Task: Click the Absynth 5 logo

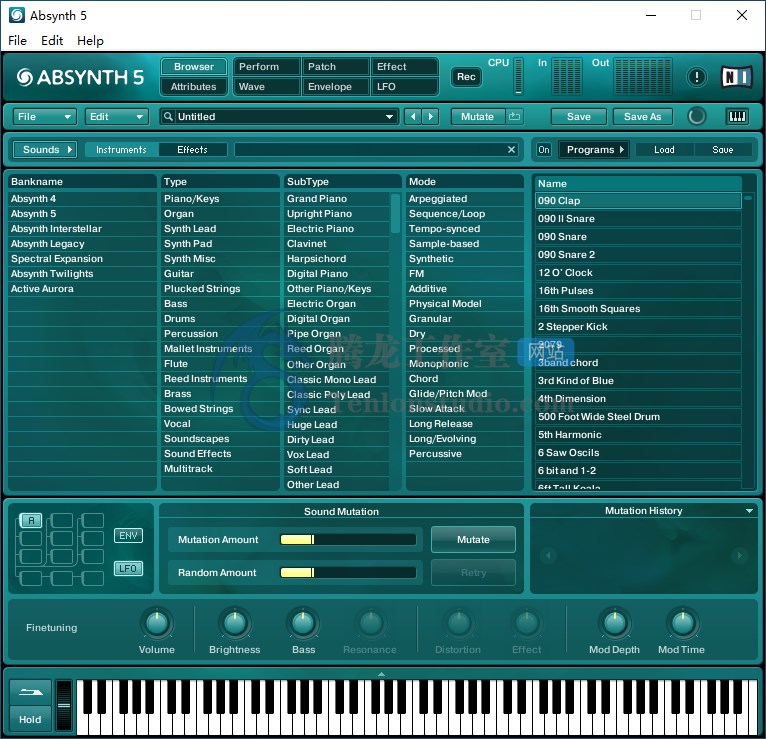Action: pyautogui.click(x=80, y=77)
